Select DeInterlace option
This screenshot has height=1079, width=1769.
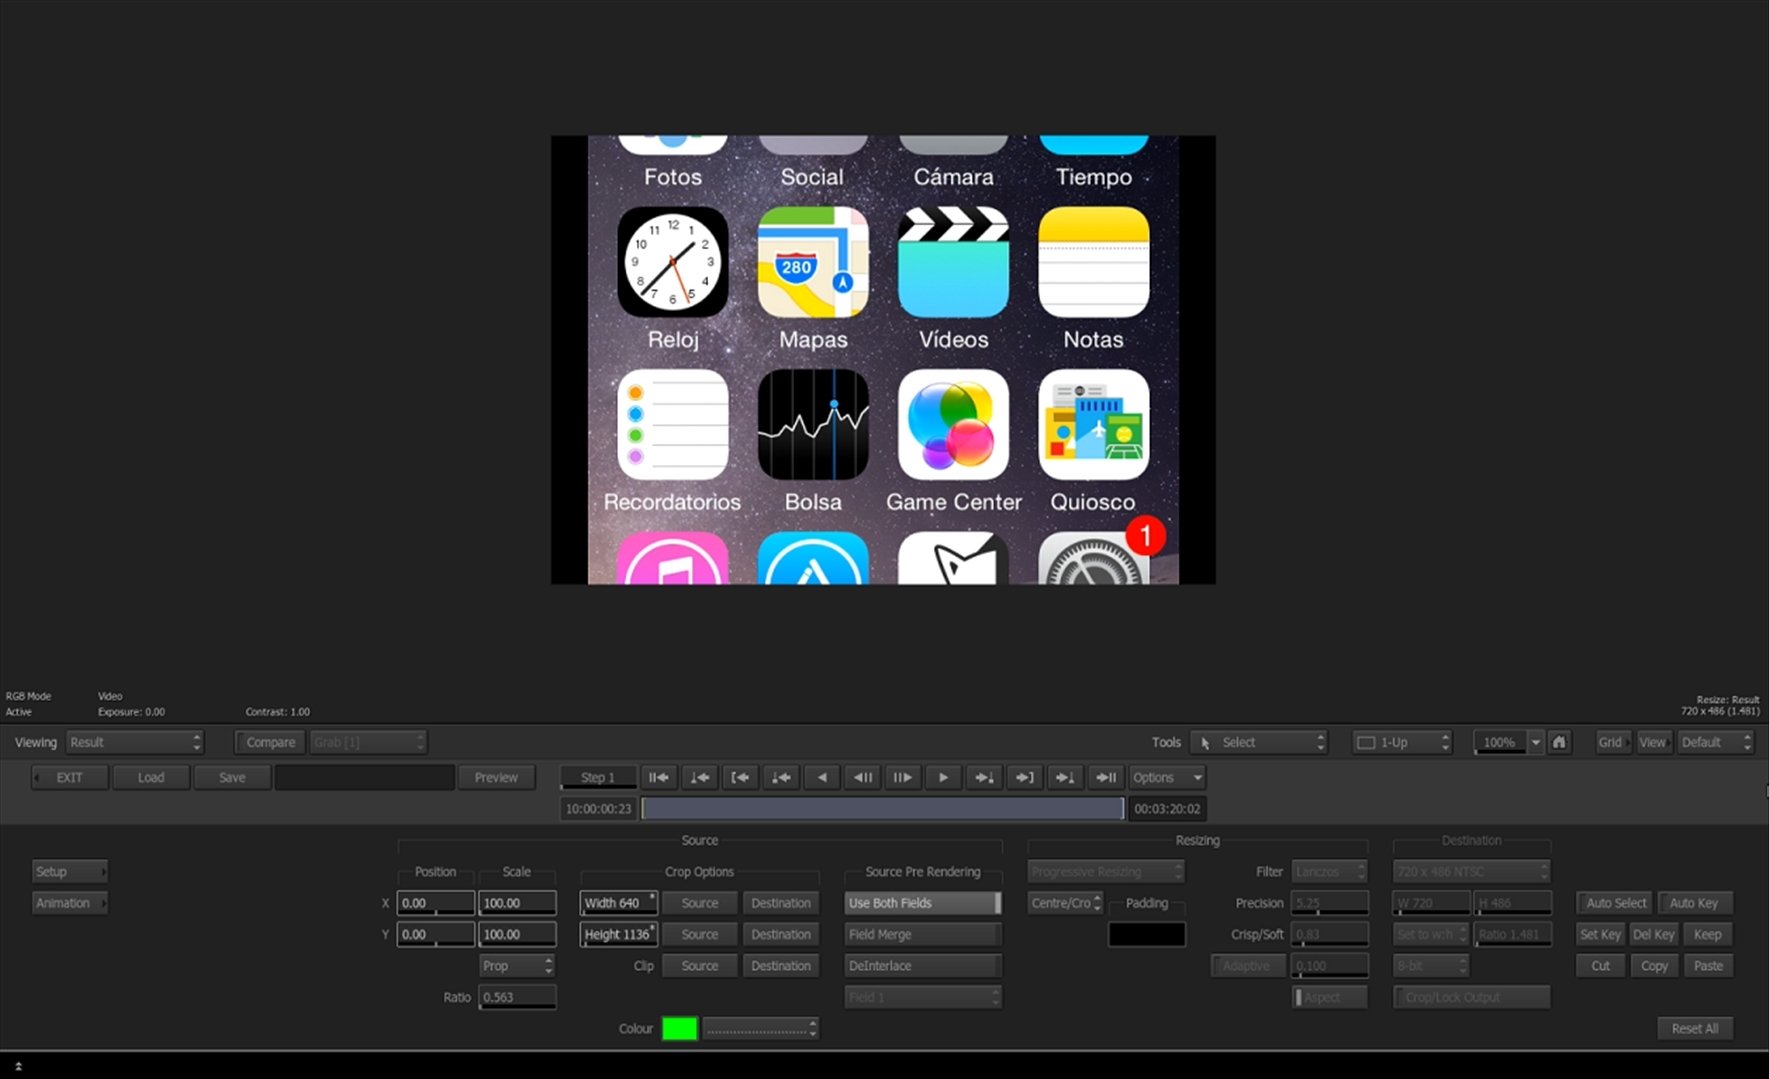click(922, 966)
